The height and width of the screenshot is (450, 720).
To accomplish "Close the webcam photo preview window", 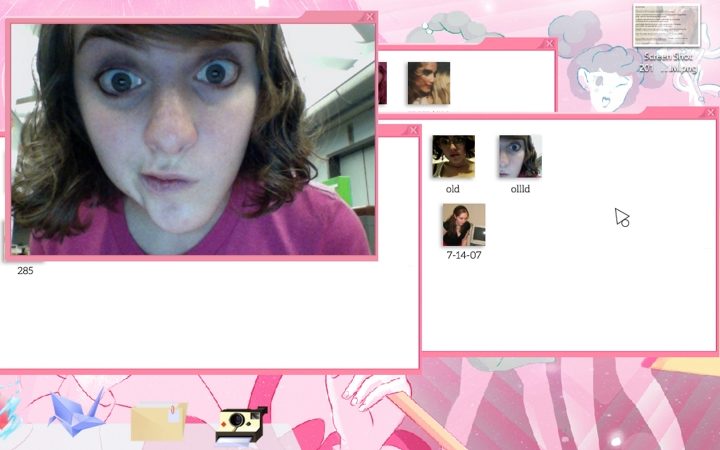I will 369,17.
